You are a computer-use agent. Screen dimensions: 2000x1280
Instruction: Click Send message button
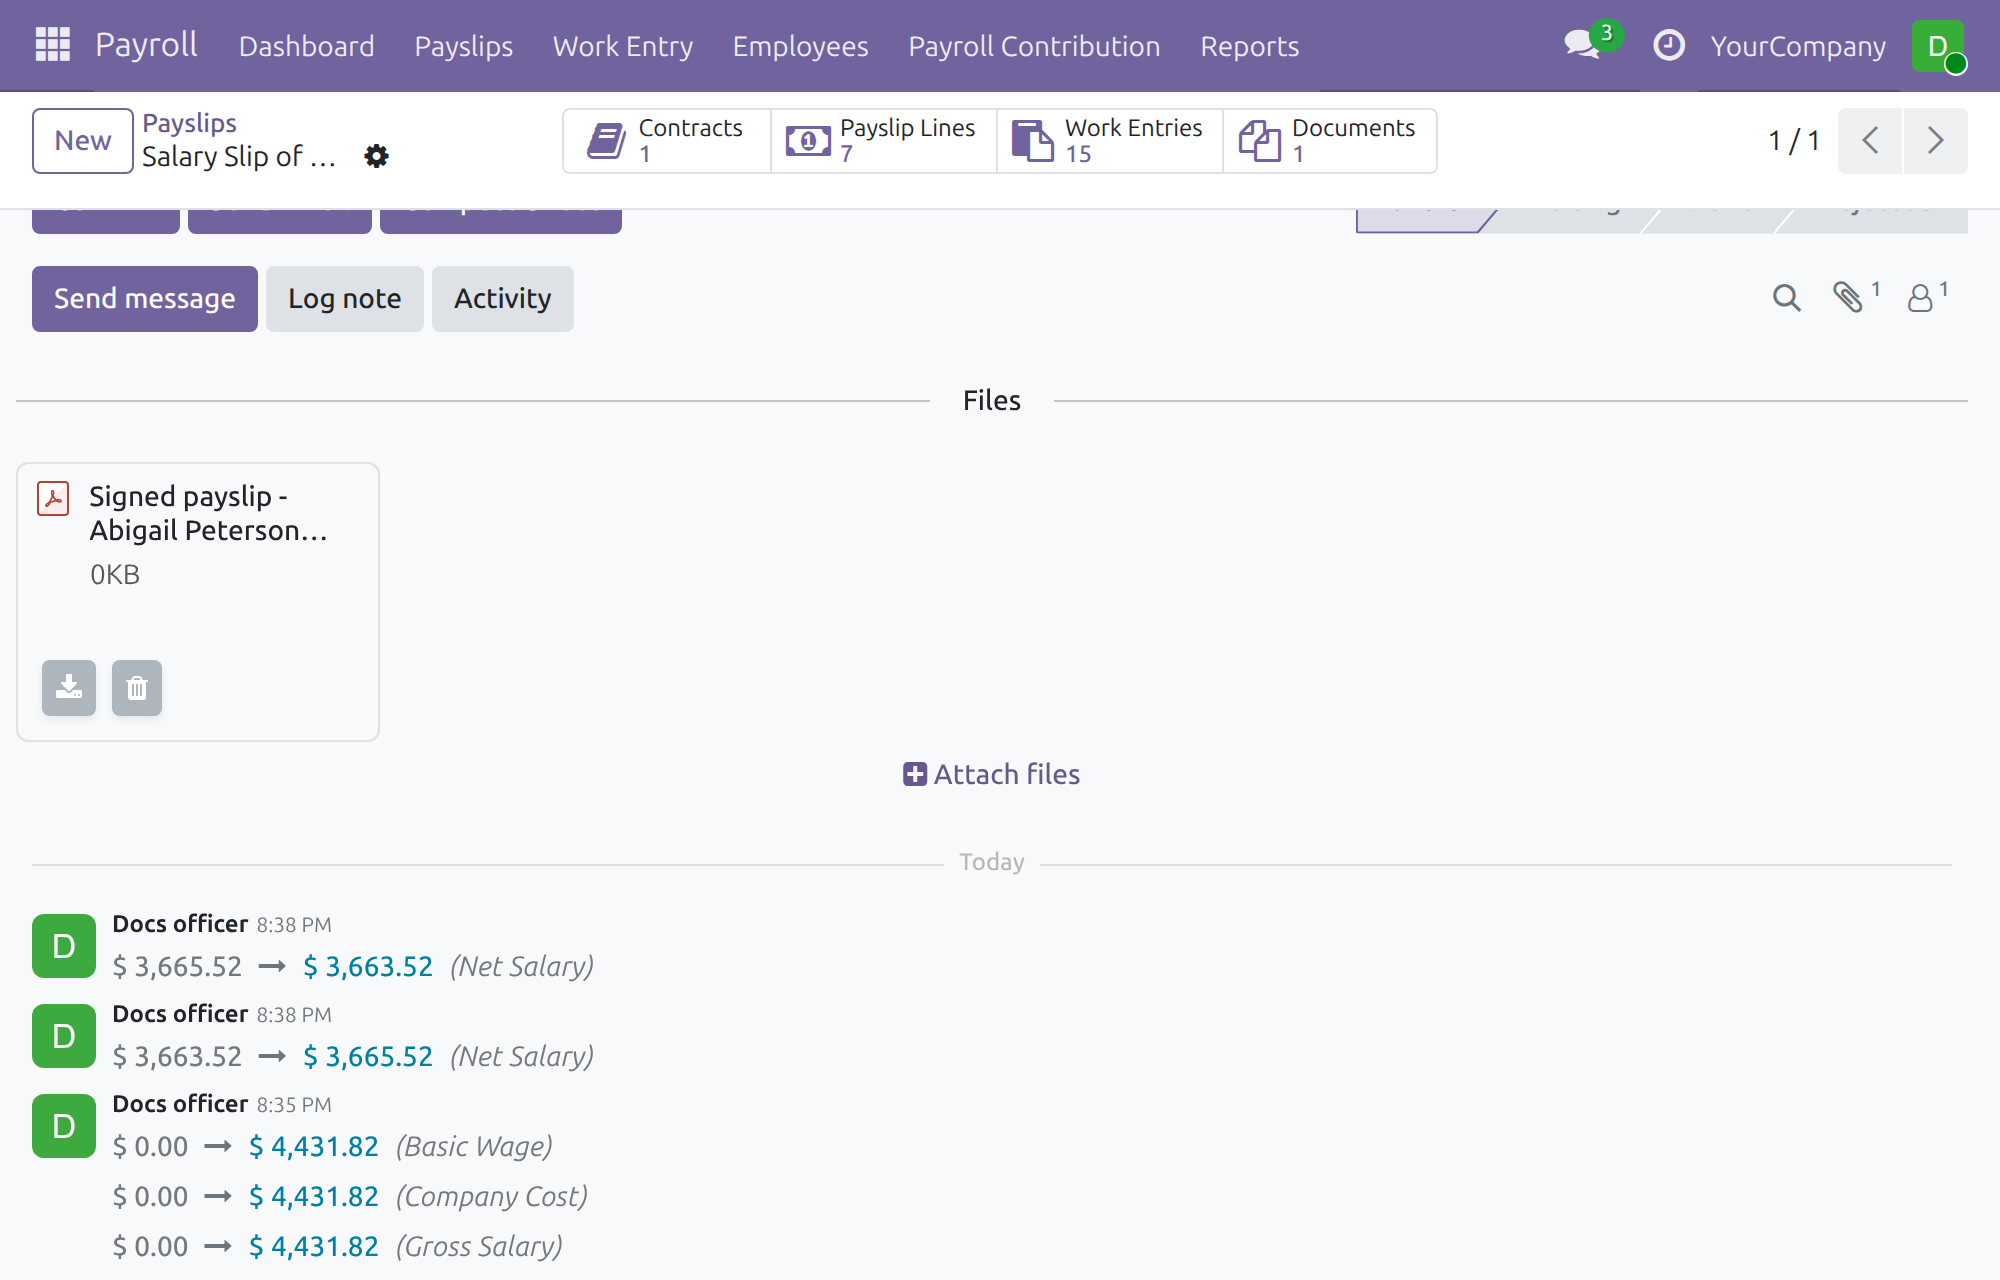[x=145, y=299]
